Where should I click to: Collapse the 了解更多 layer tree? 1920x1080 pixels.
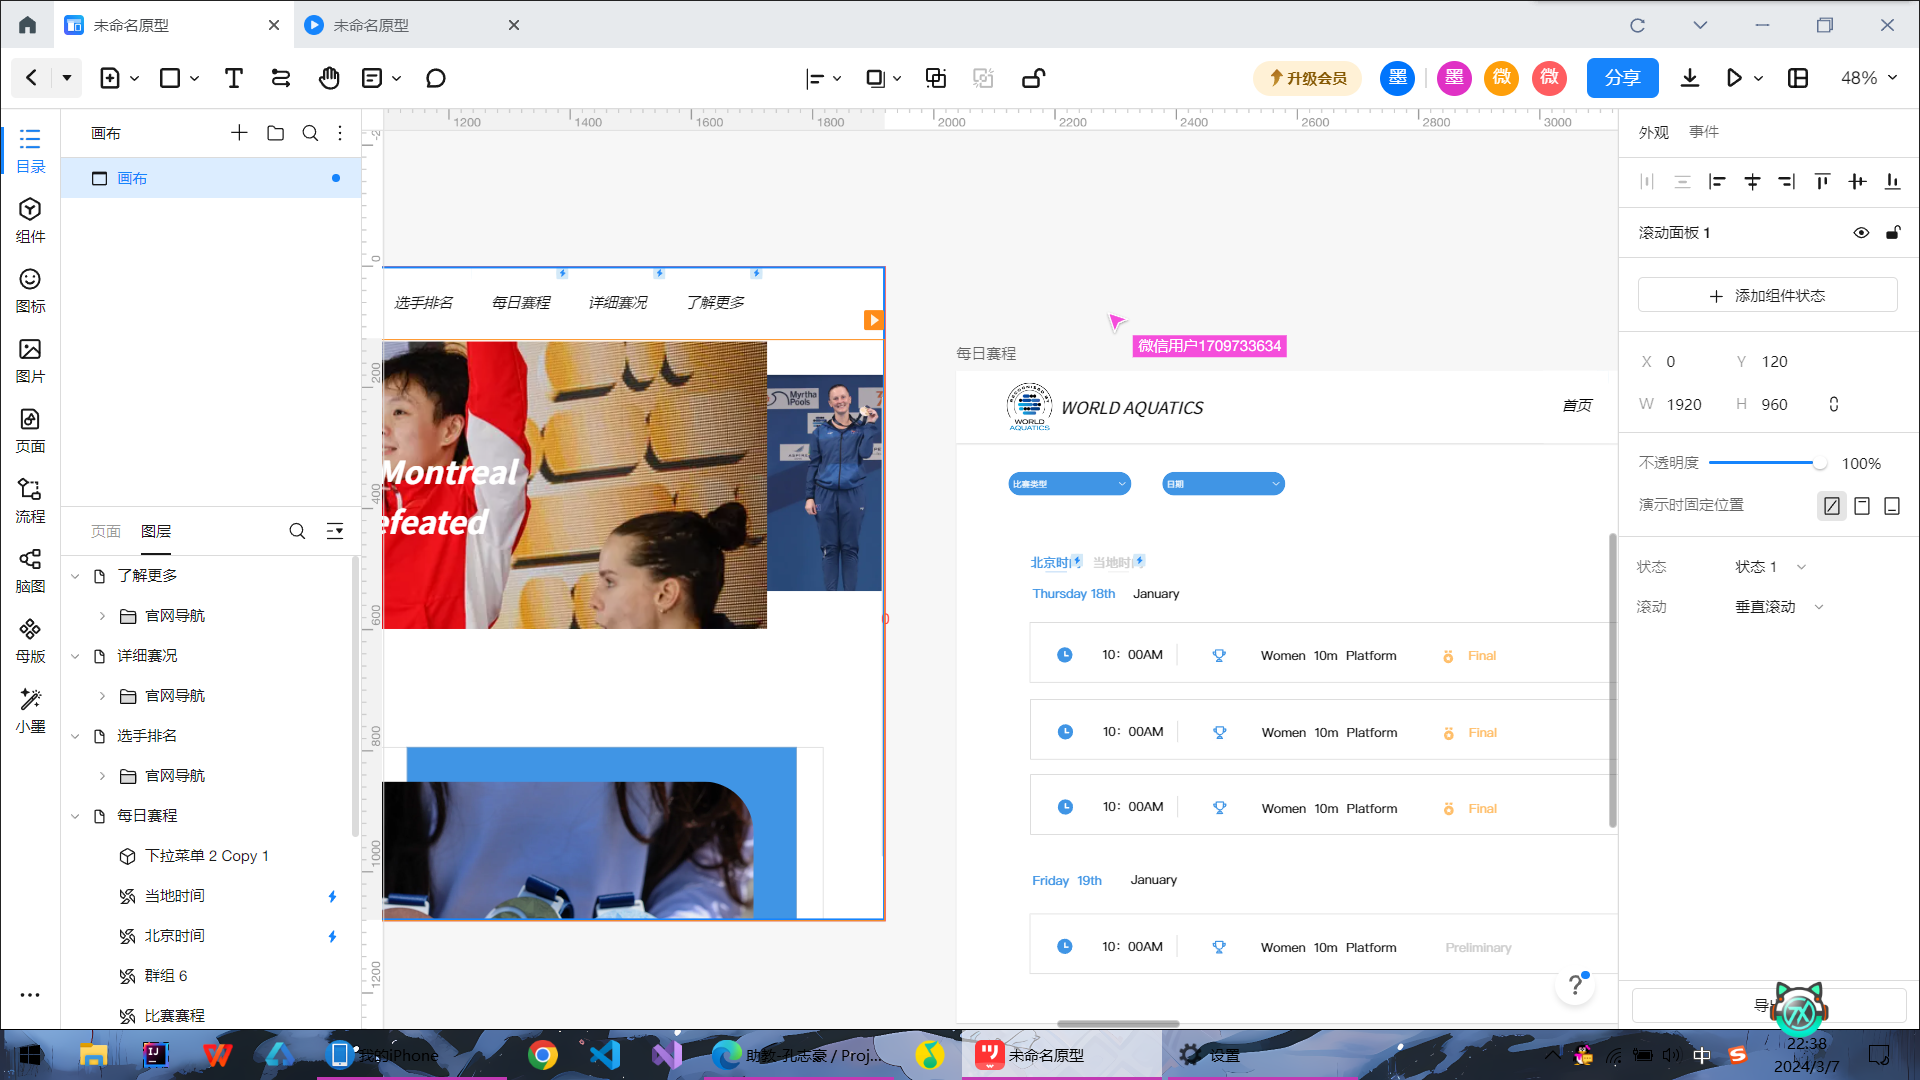(75, 576)
